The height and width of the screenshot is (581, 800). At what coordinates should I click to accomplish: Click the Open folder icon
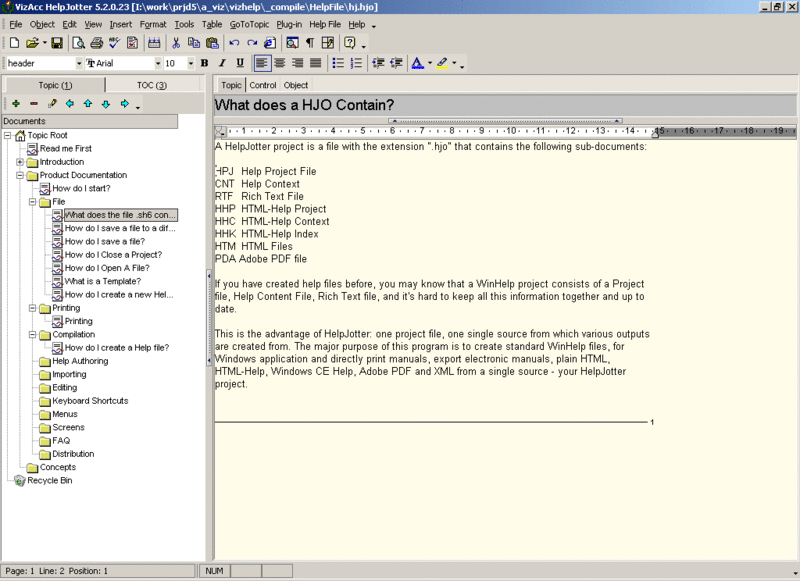(32, 43)
